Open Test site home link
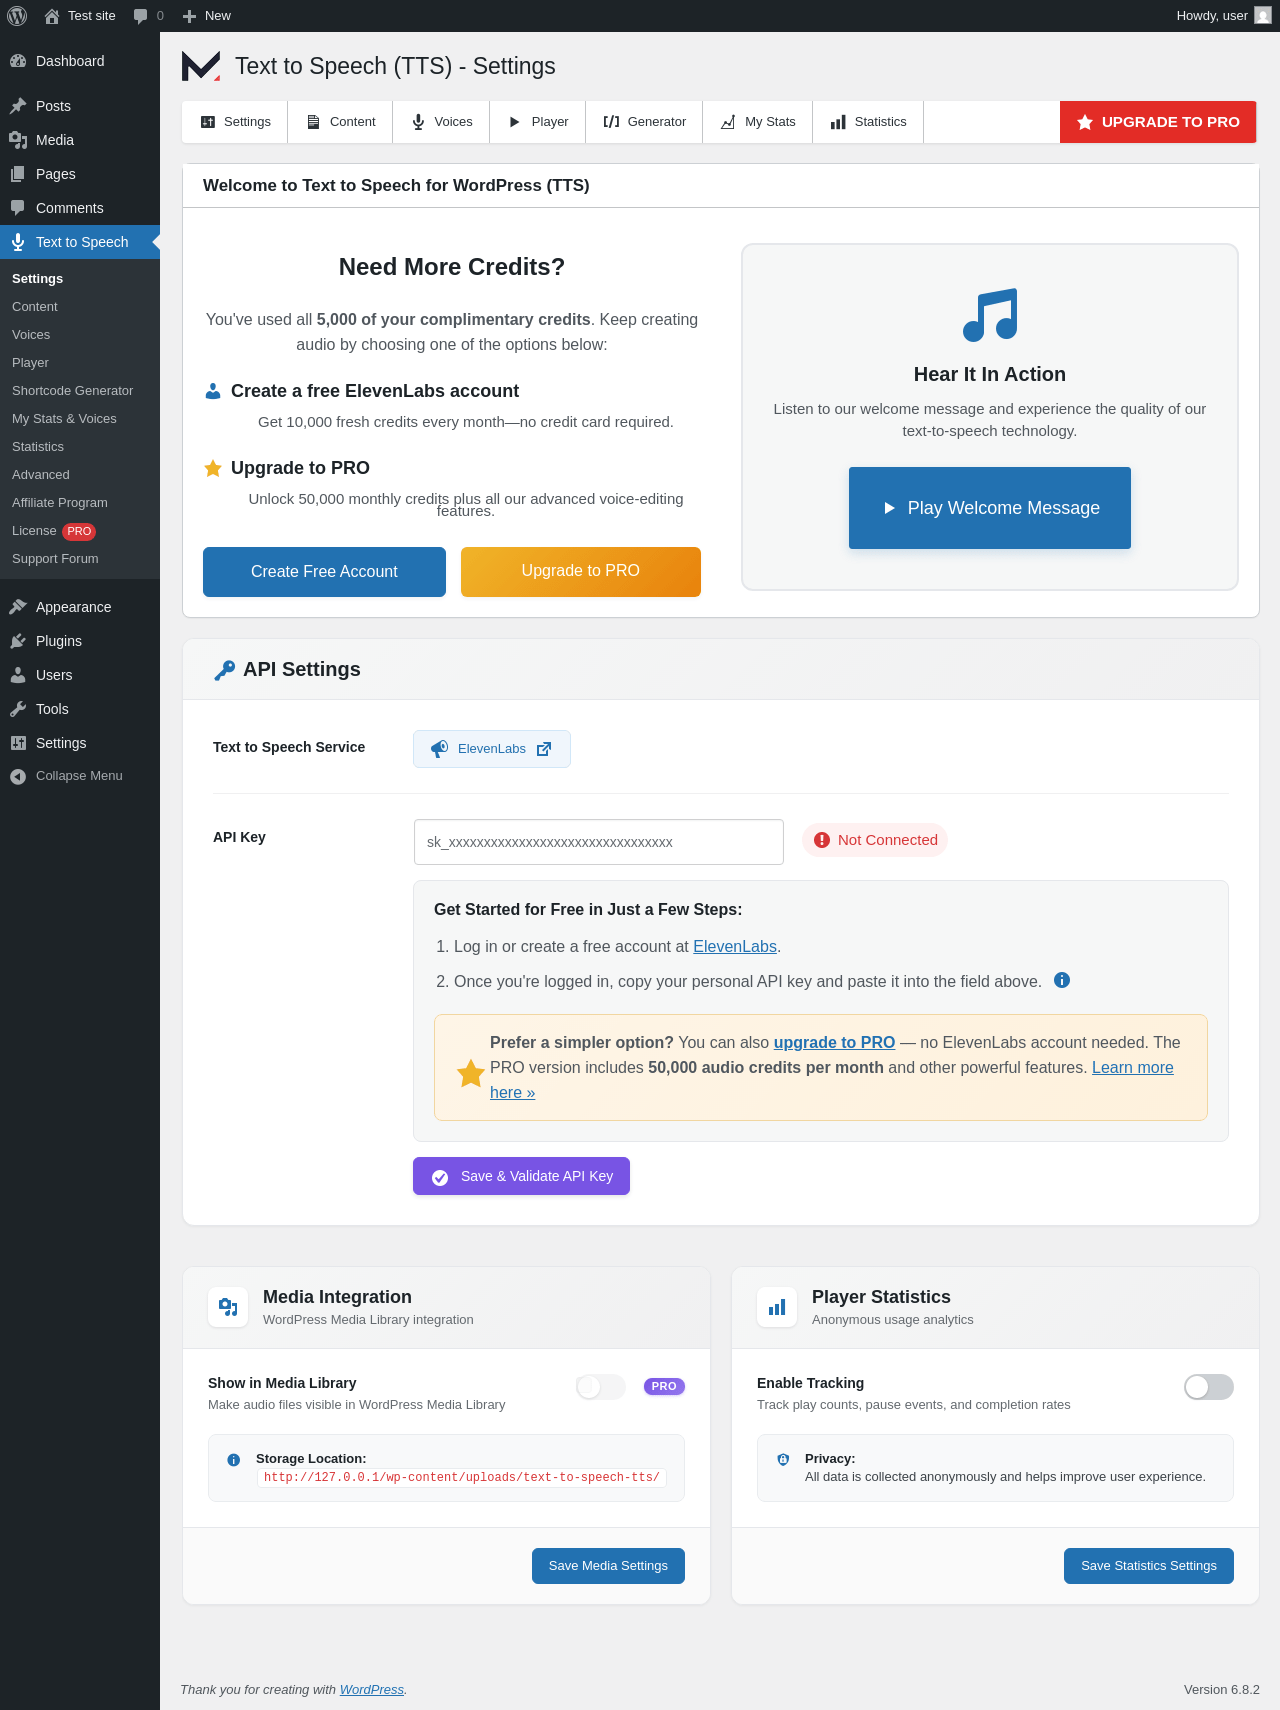 coord(80,16)
